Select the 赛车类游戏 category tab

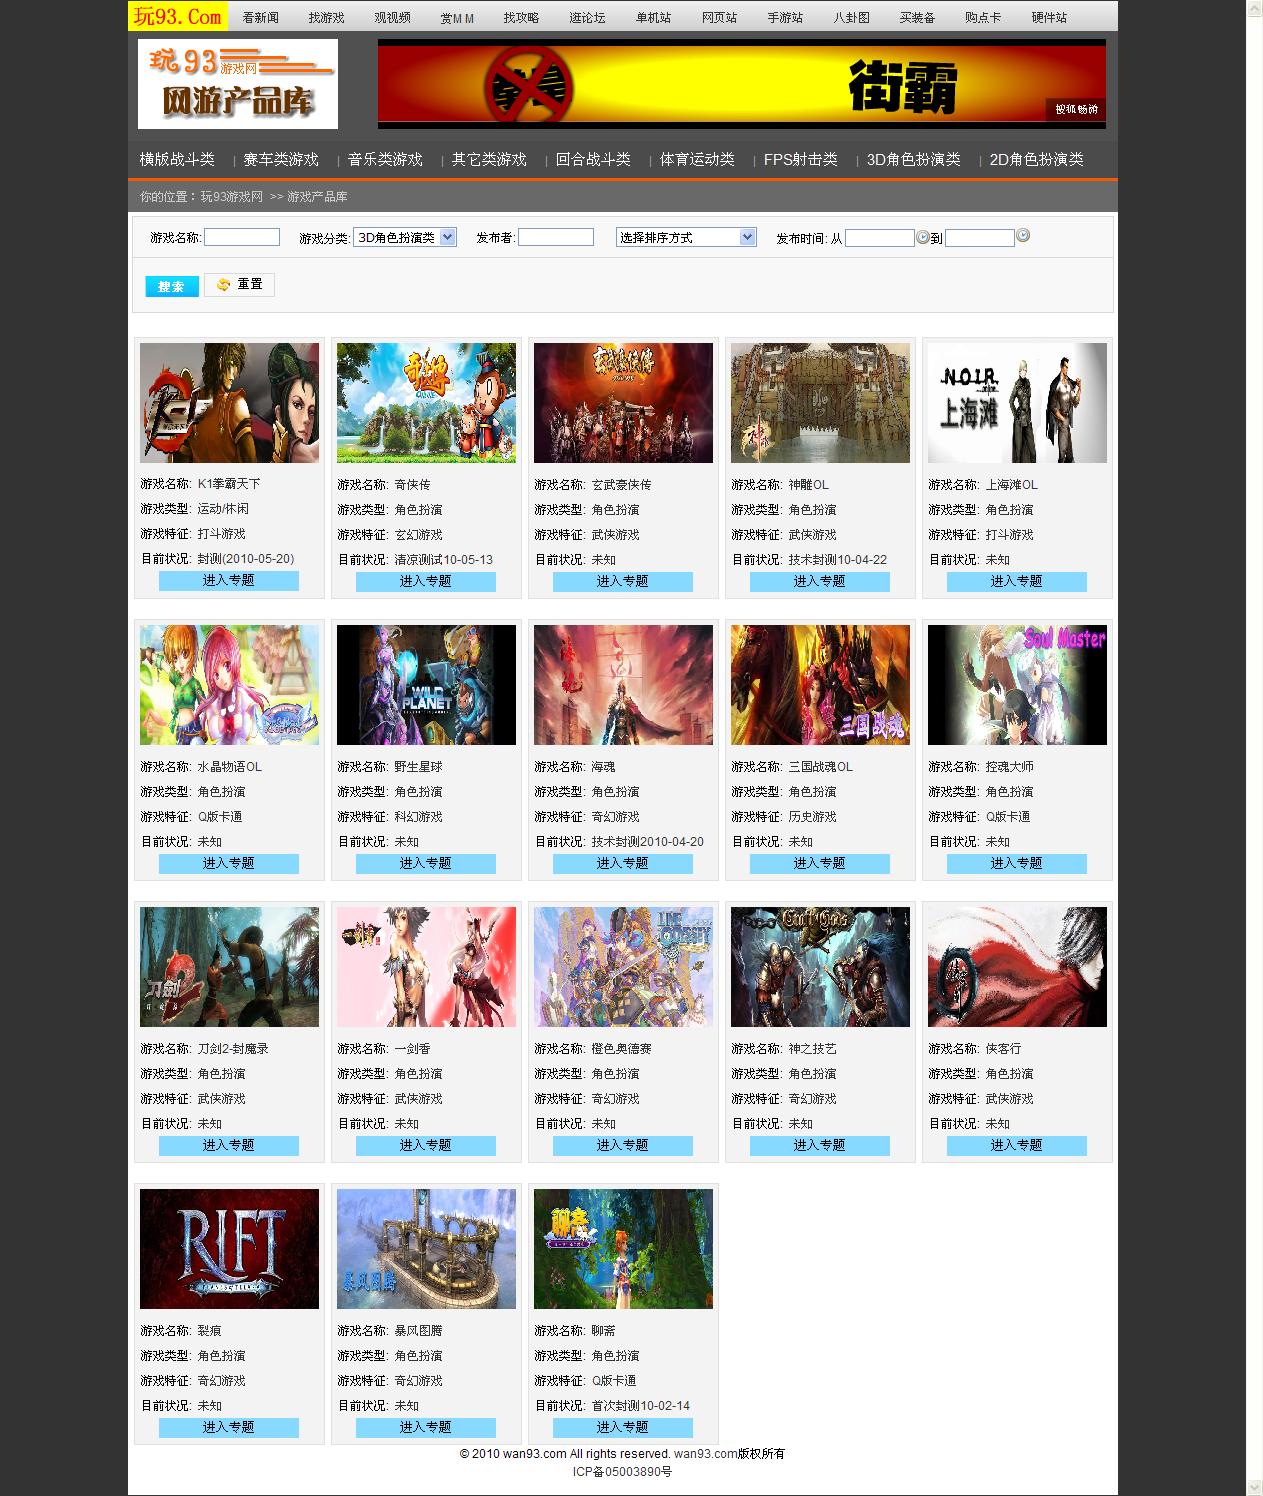coord(281,159)
